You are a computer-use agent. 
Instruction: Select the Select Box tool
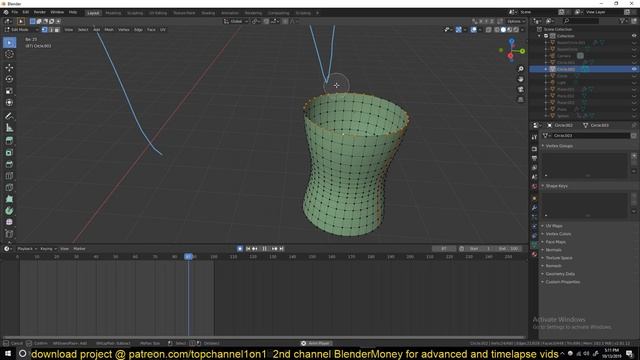pos(9,42)
